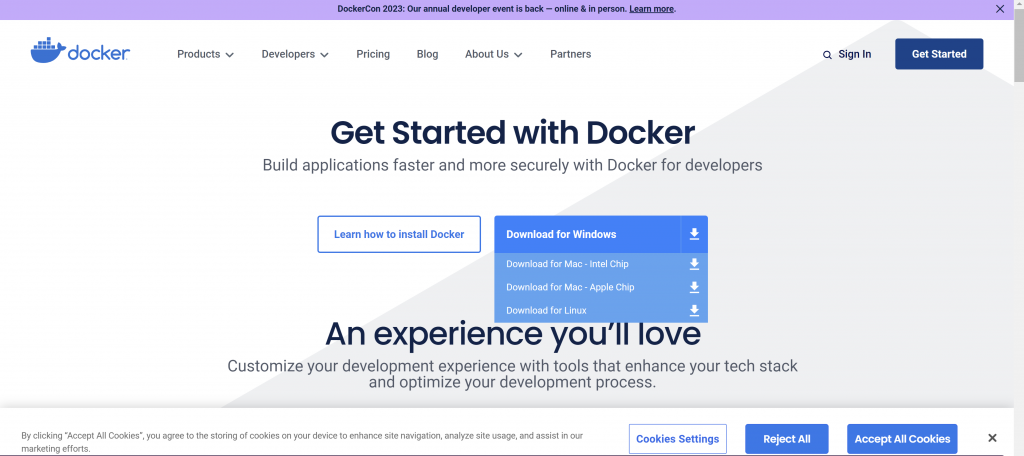Image resolution: width=1024 pixels, height=456 pixels.
Task: Open the Partners page
Action: pos(570,54)
